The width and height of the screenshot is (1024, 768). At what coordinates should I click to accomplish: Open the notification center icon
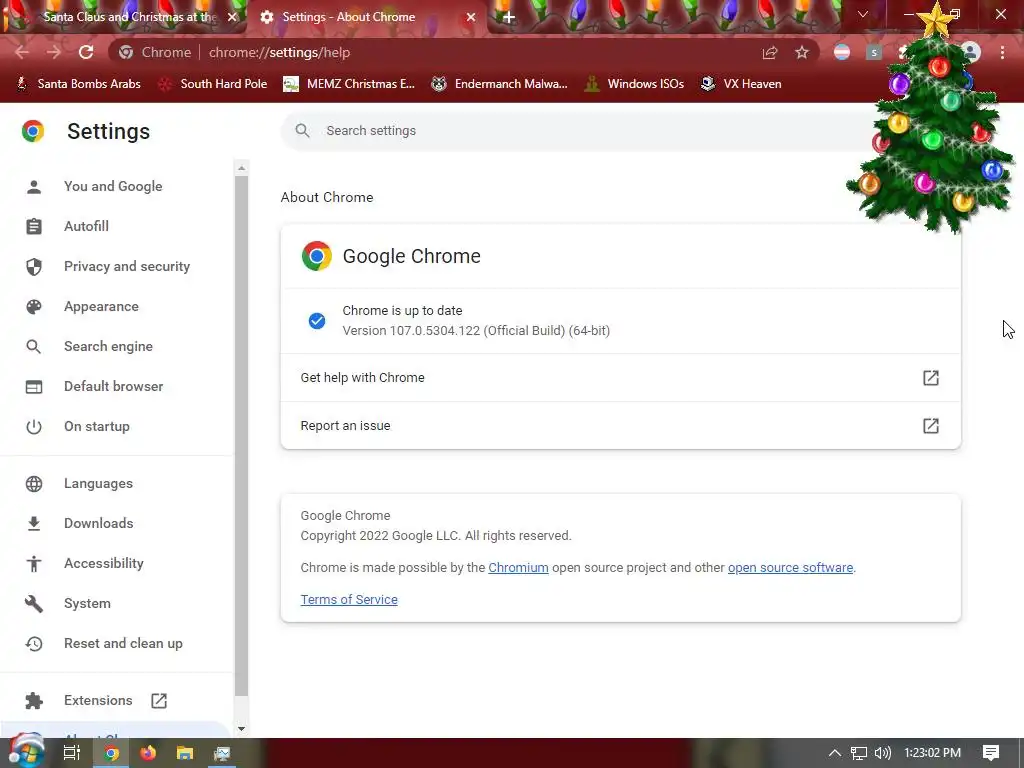991,753
